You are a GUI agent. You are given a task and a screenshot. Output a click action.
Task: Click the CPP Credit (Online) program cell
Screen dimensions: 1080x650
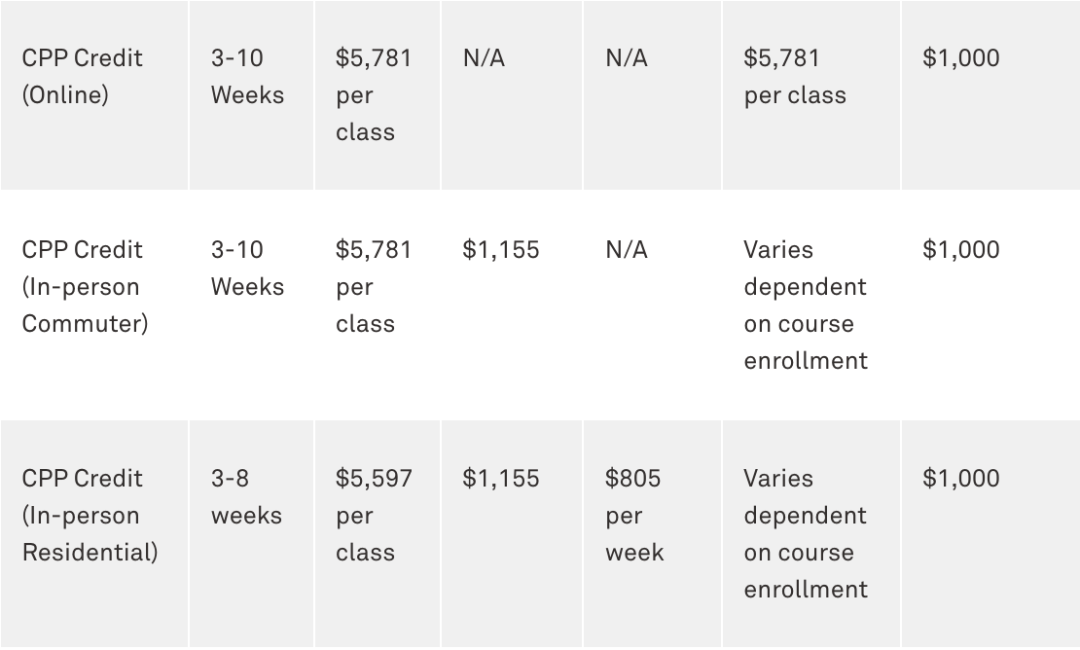(x=82, y=77)
